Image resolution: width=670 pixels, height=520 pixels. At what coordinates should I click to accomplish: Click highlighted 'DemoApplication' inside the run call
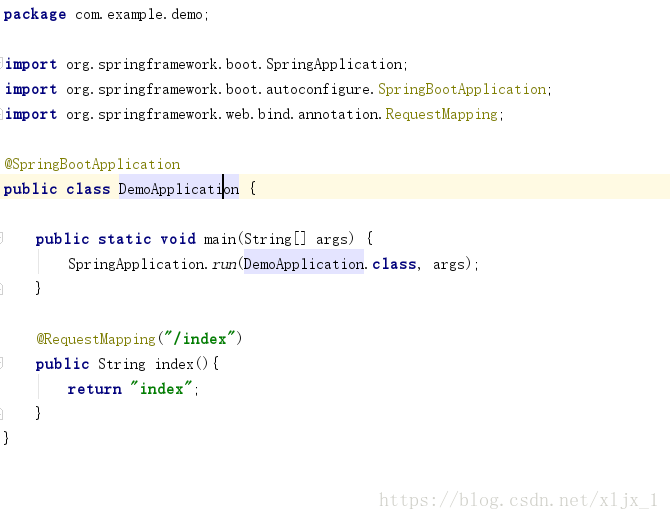303,264
